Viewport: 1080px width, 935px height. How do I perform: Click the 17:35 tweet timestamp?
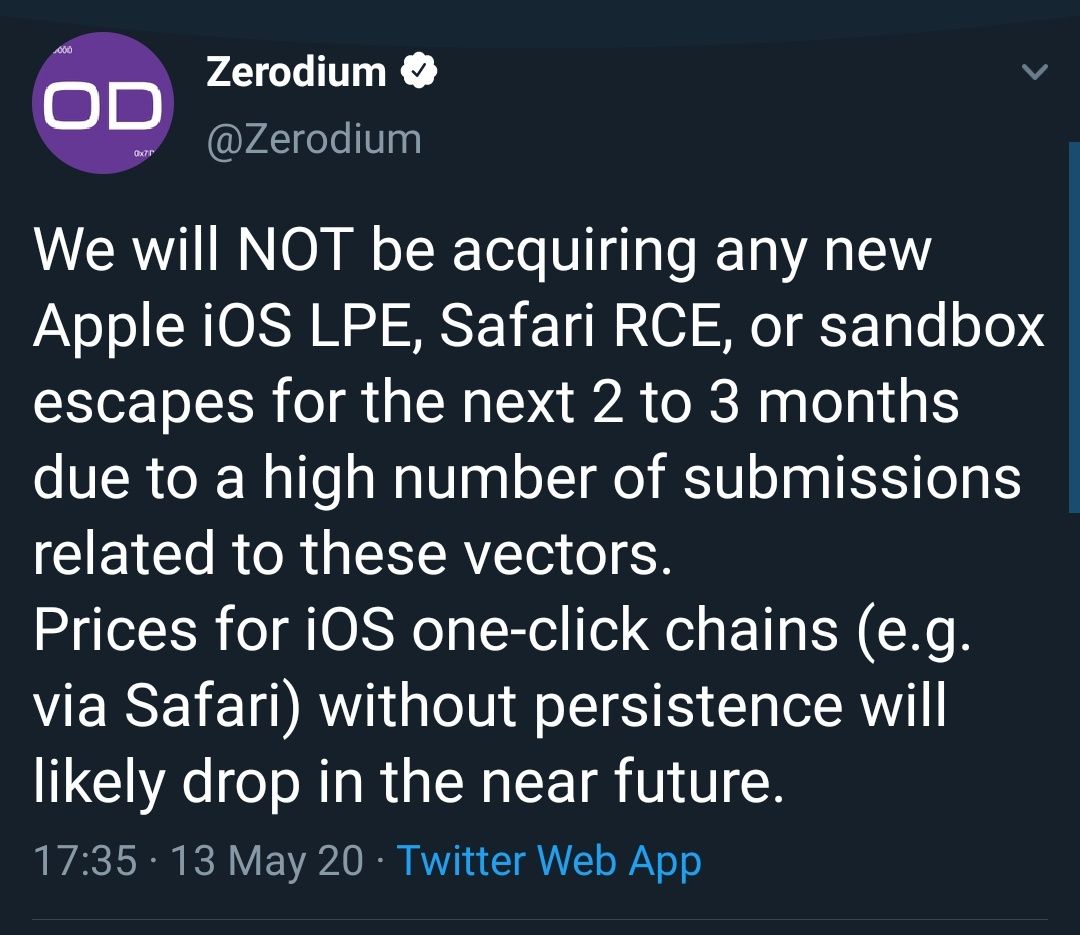[x=85, y=860]
